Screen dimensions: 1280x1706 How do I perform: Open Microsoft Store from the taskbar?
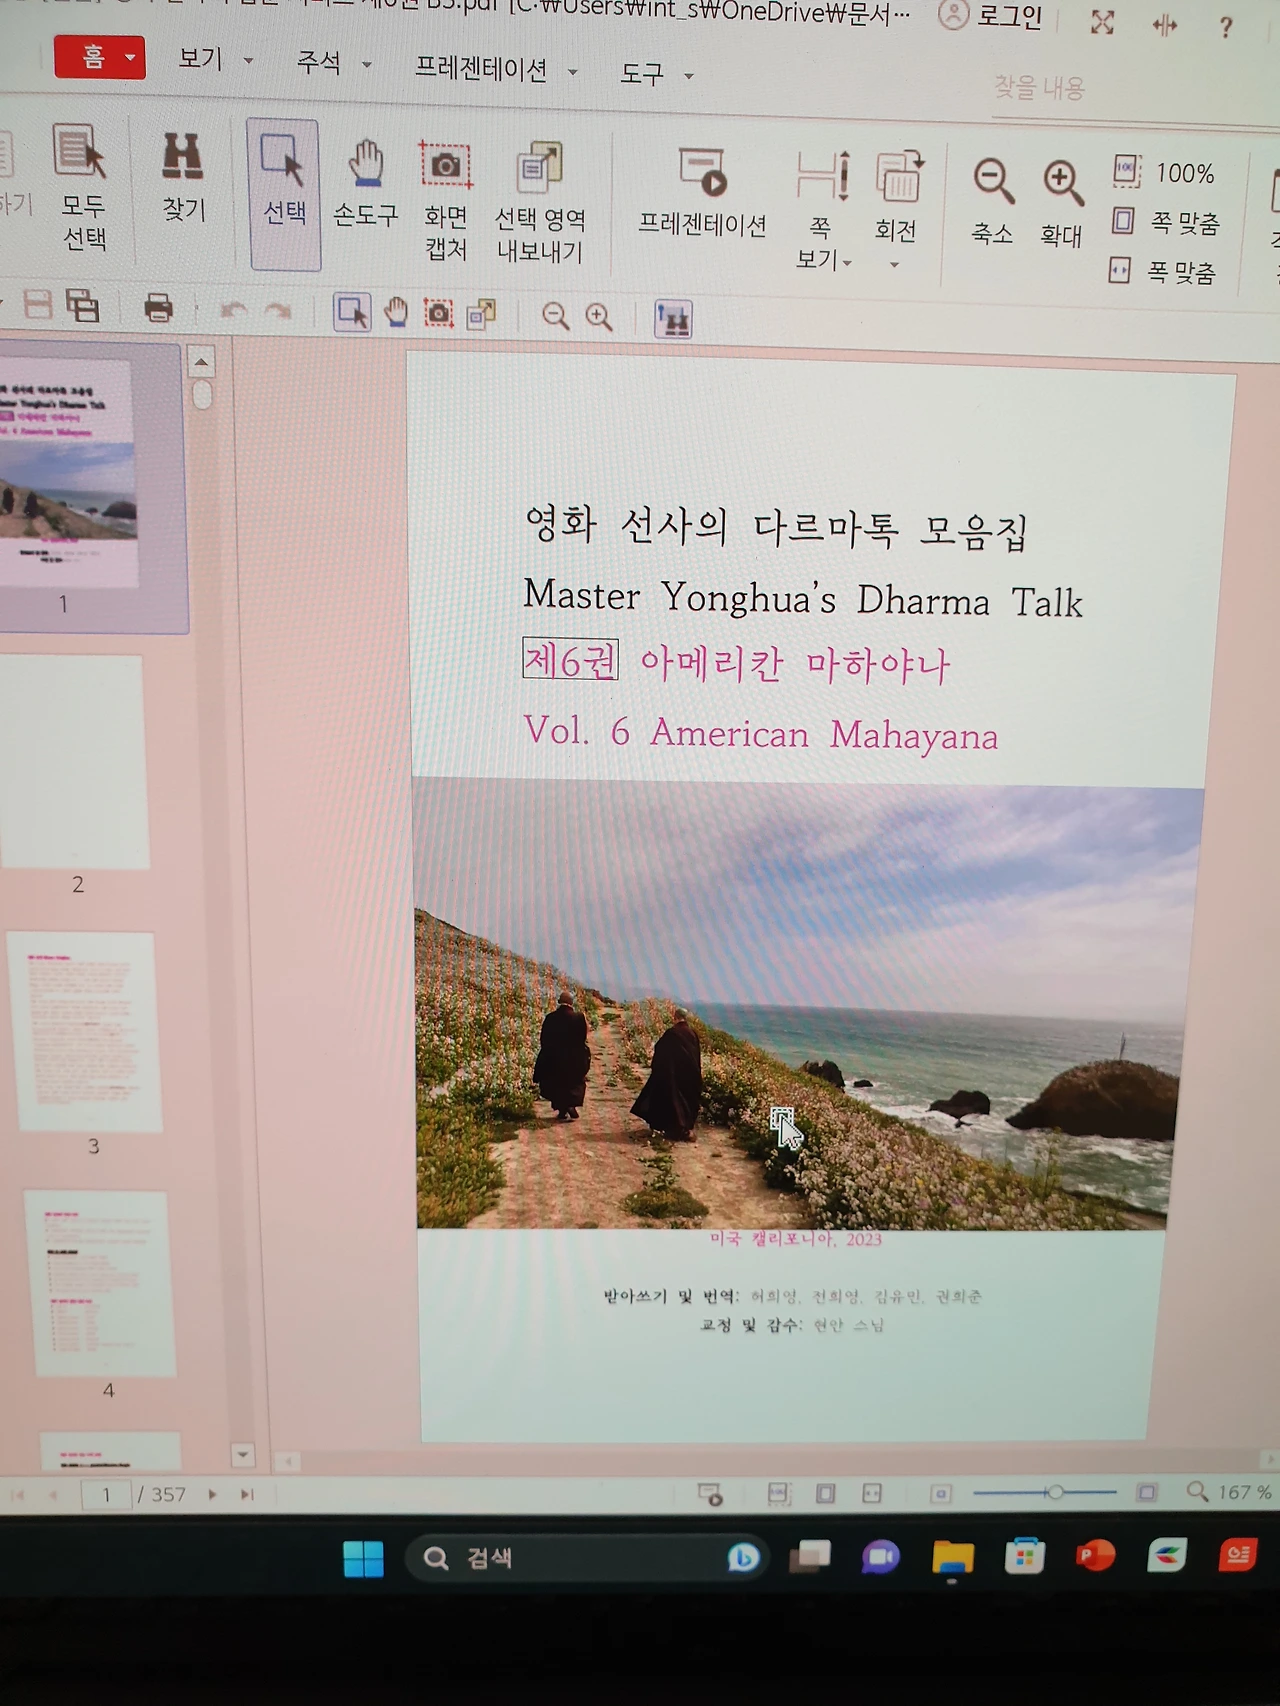click(1024, 1557)
